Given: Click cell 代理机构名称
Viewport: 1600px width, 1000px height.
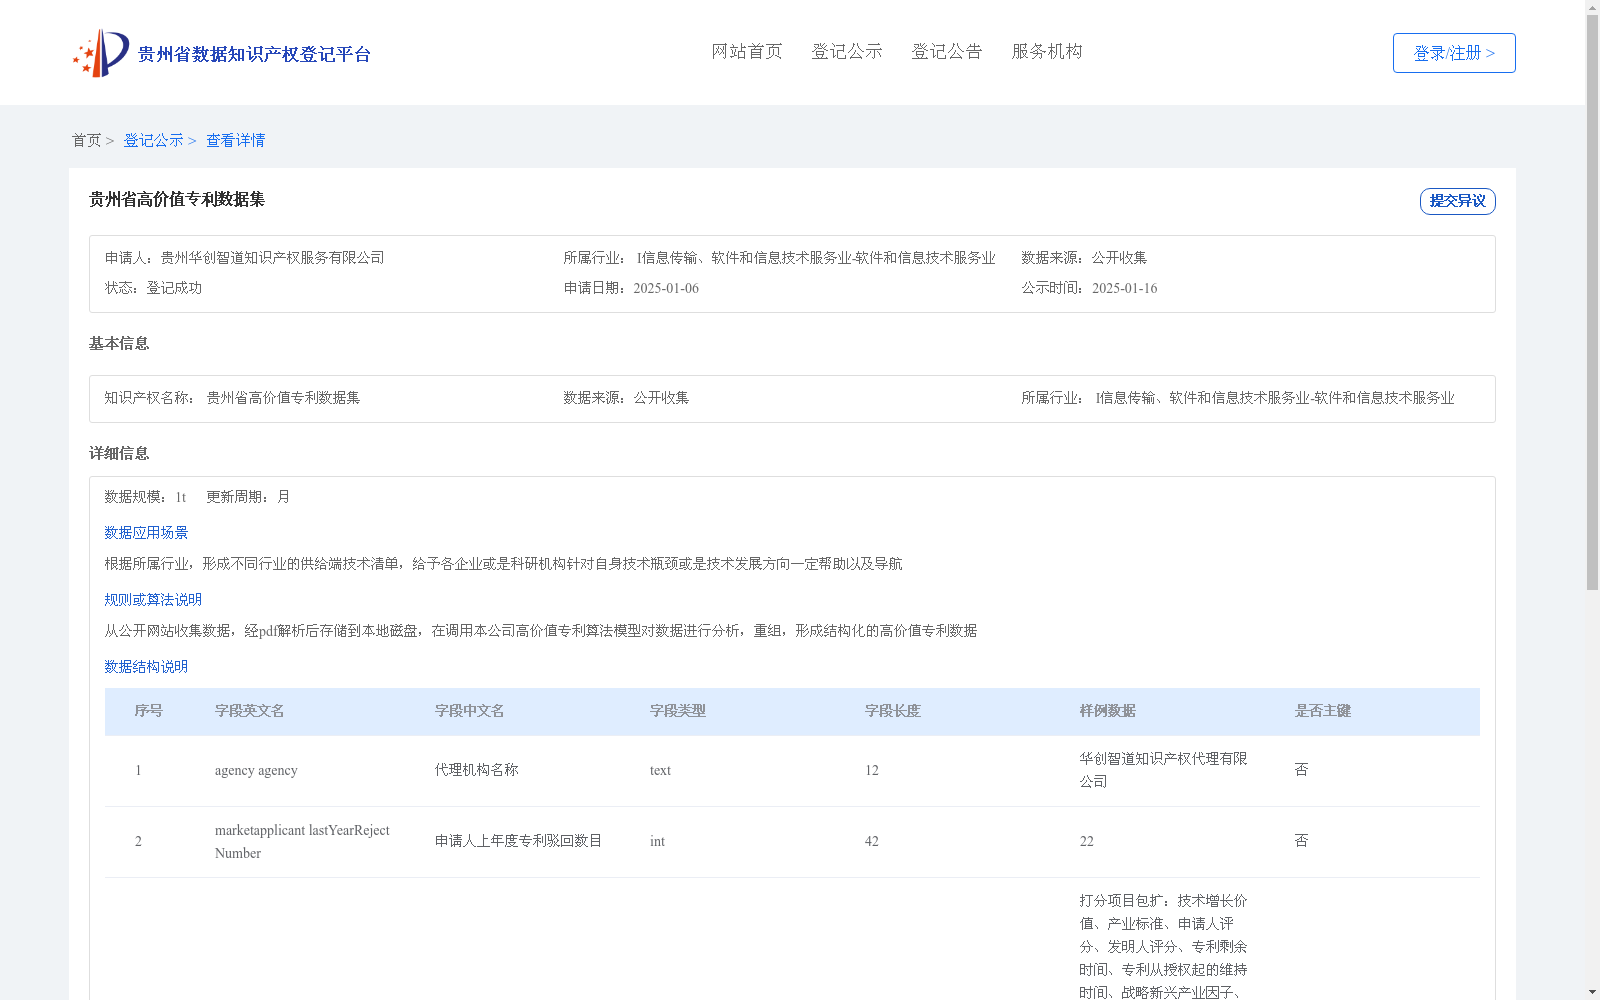Looking at the screenshot, I should click(x=477, y=770).
